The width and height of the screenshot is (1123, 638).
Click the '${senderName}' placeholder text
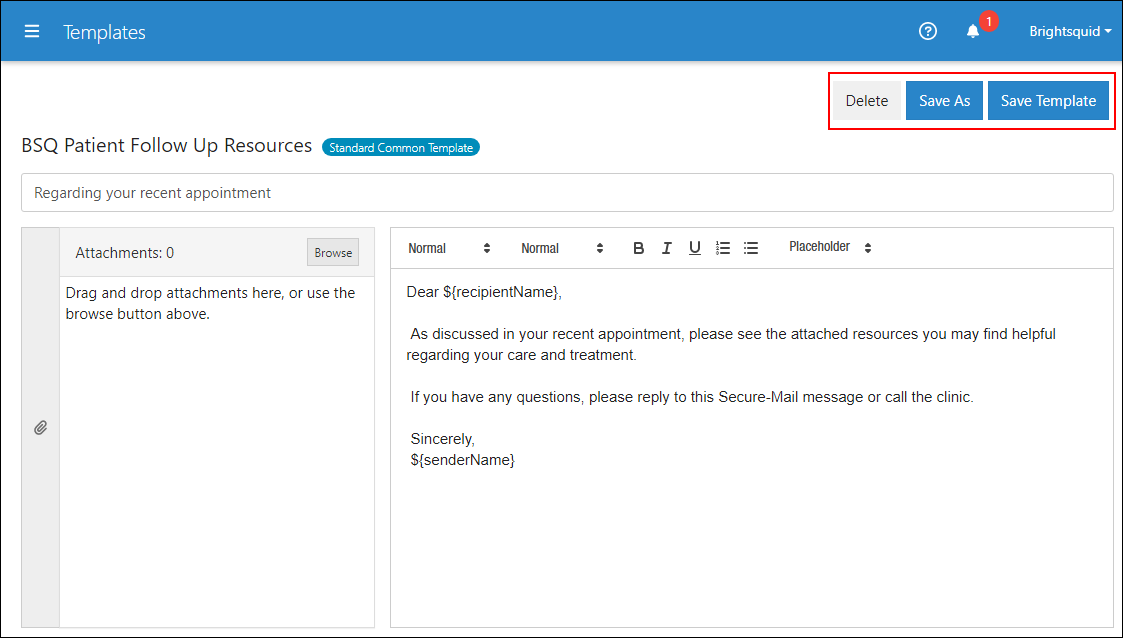tap(463, 460)
